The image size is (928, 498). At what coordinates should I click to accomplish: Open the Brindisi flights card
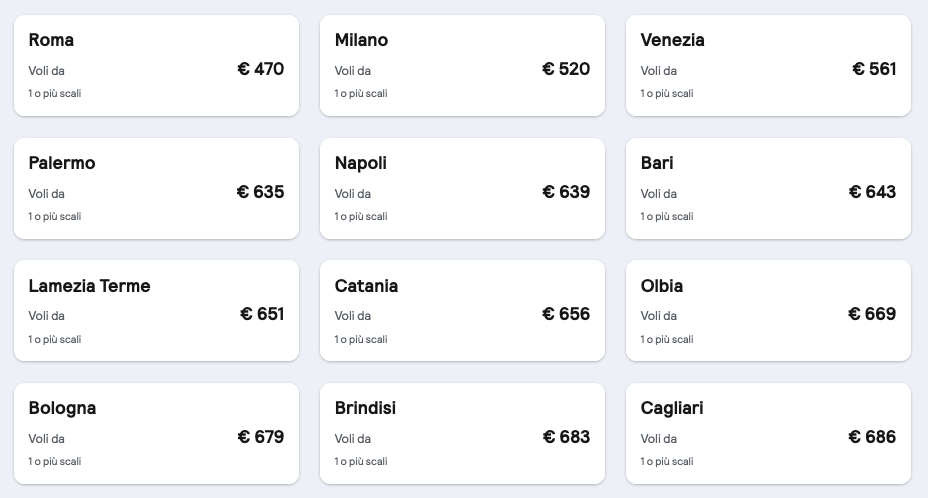(x=462, y=433)
